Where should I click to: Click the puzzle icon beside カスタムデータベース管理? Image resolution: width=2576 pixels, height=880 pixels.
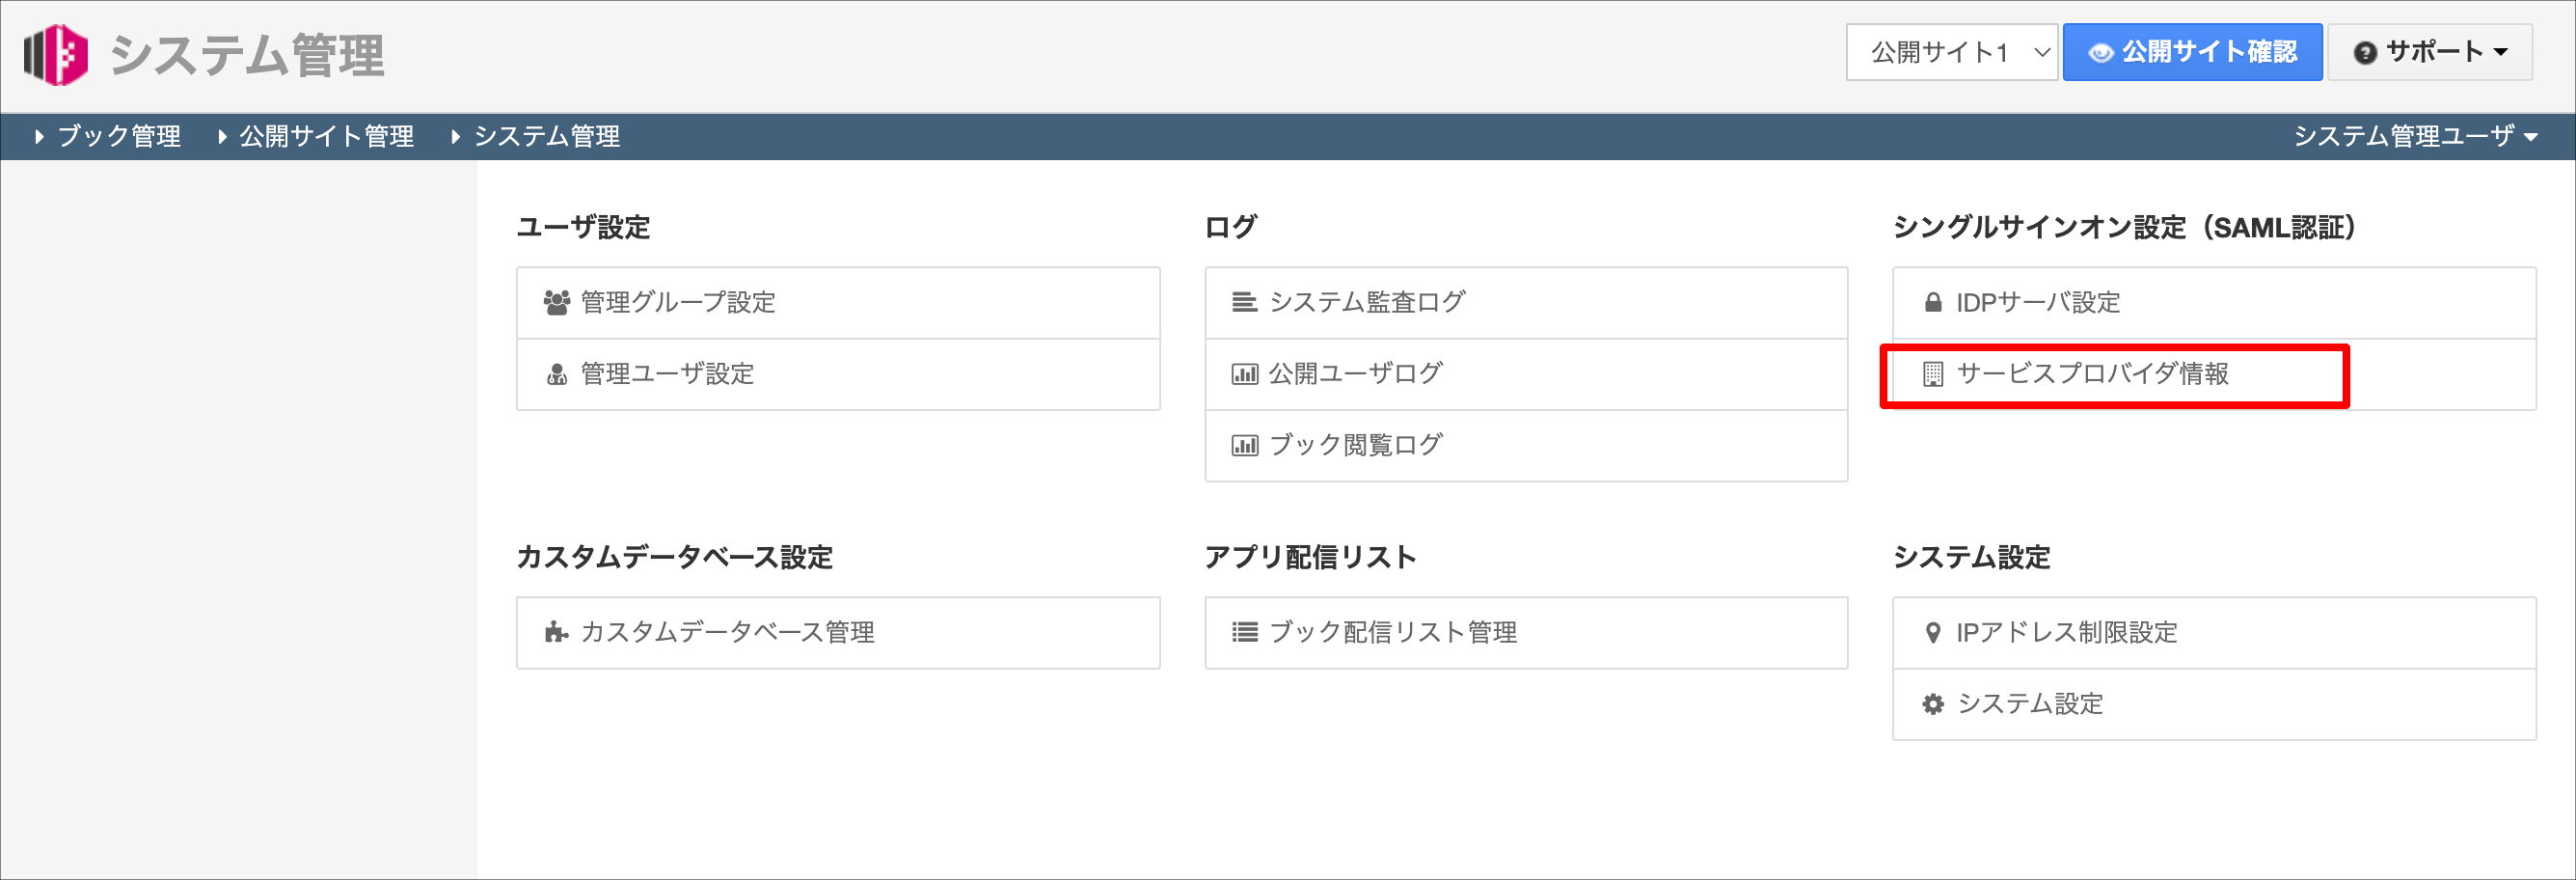(x=556, y=632)
